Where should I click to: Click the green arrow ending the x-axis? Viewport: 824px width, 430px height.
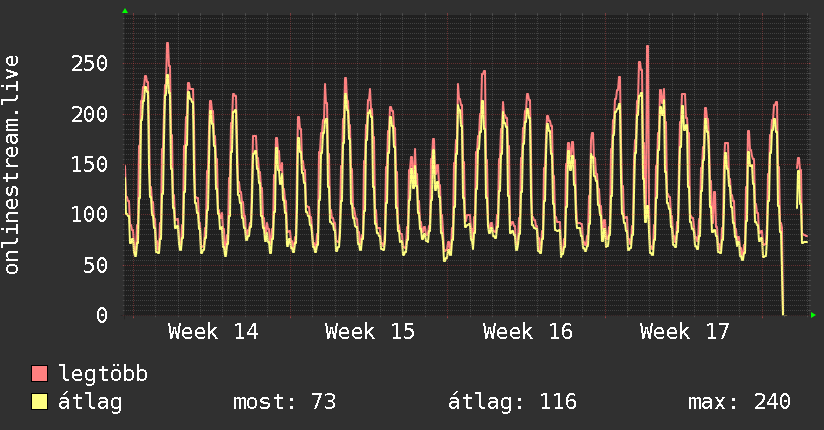[x=813, y=315]
